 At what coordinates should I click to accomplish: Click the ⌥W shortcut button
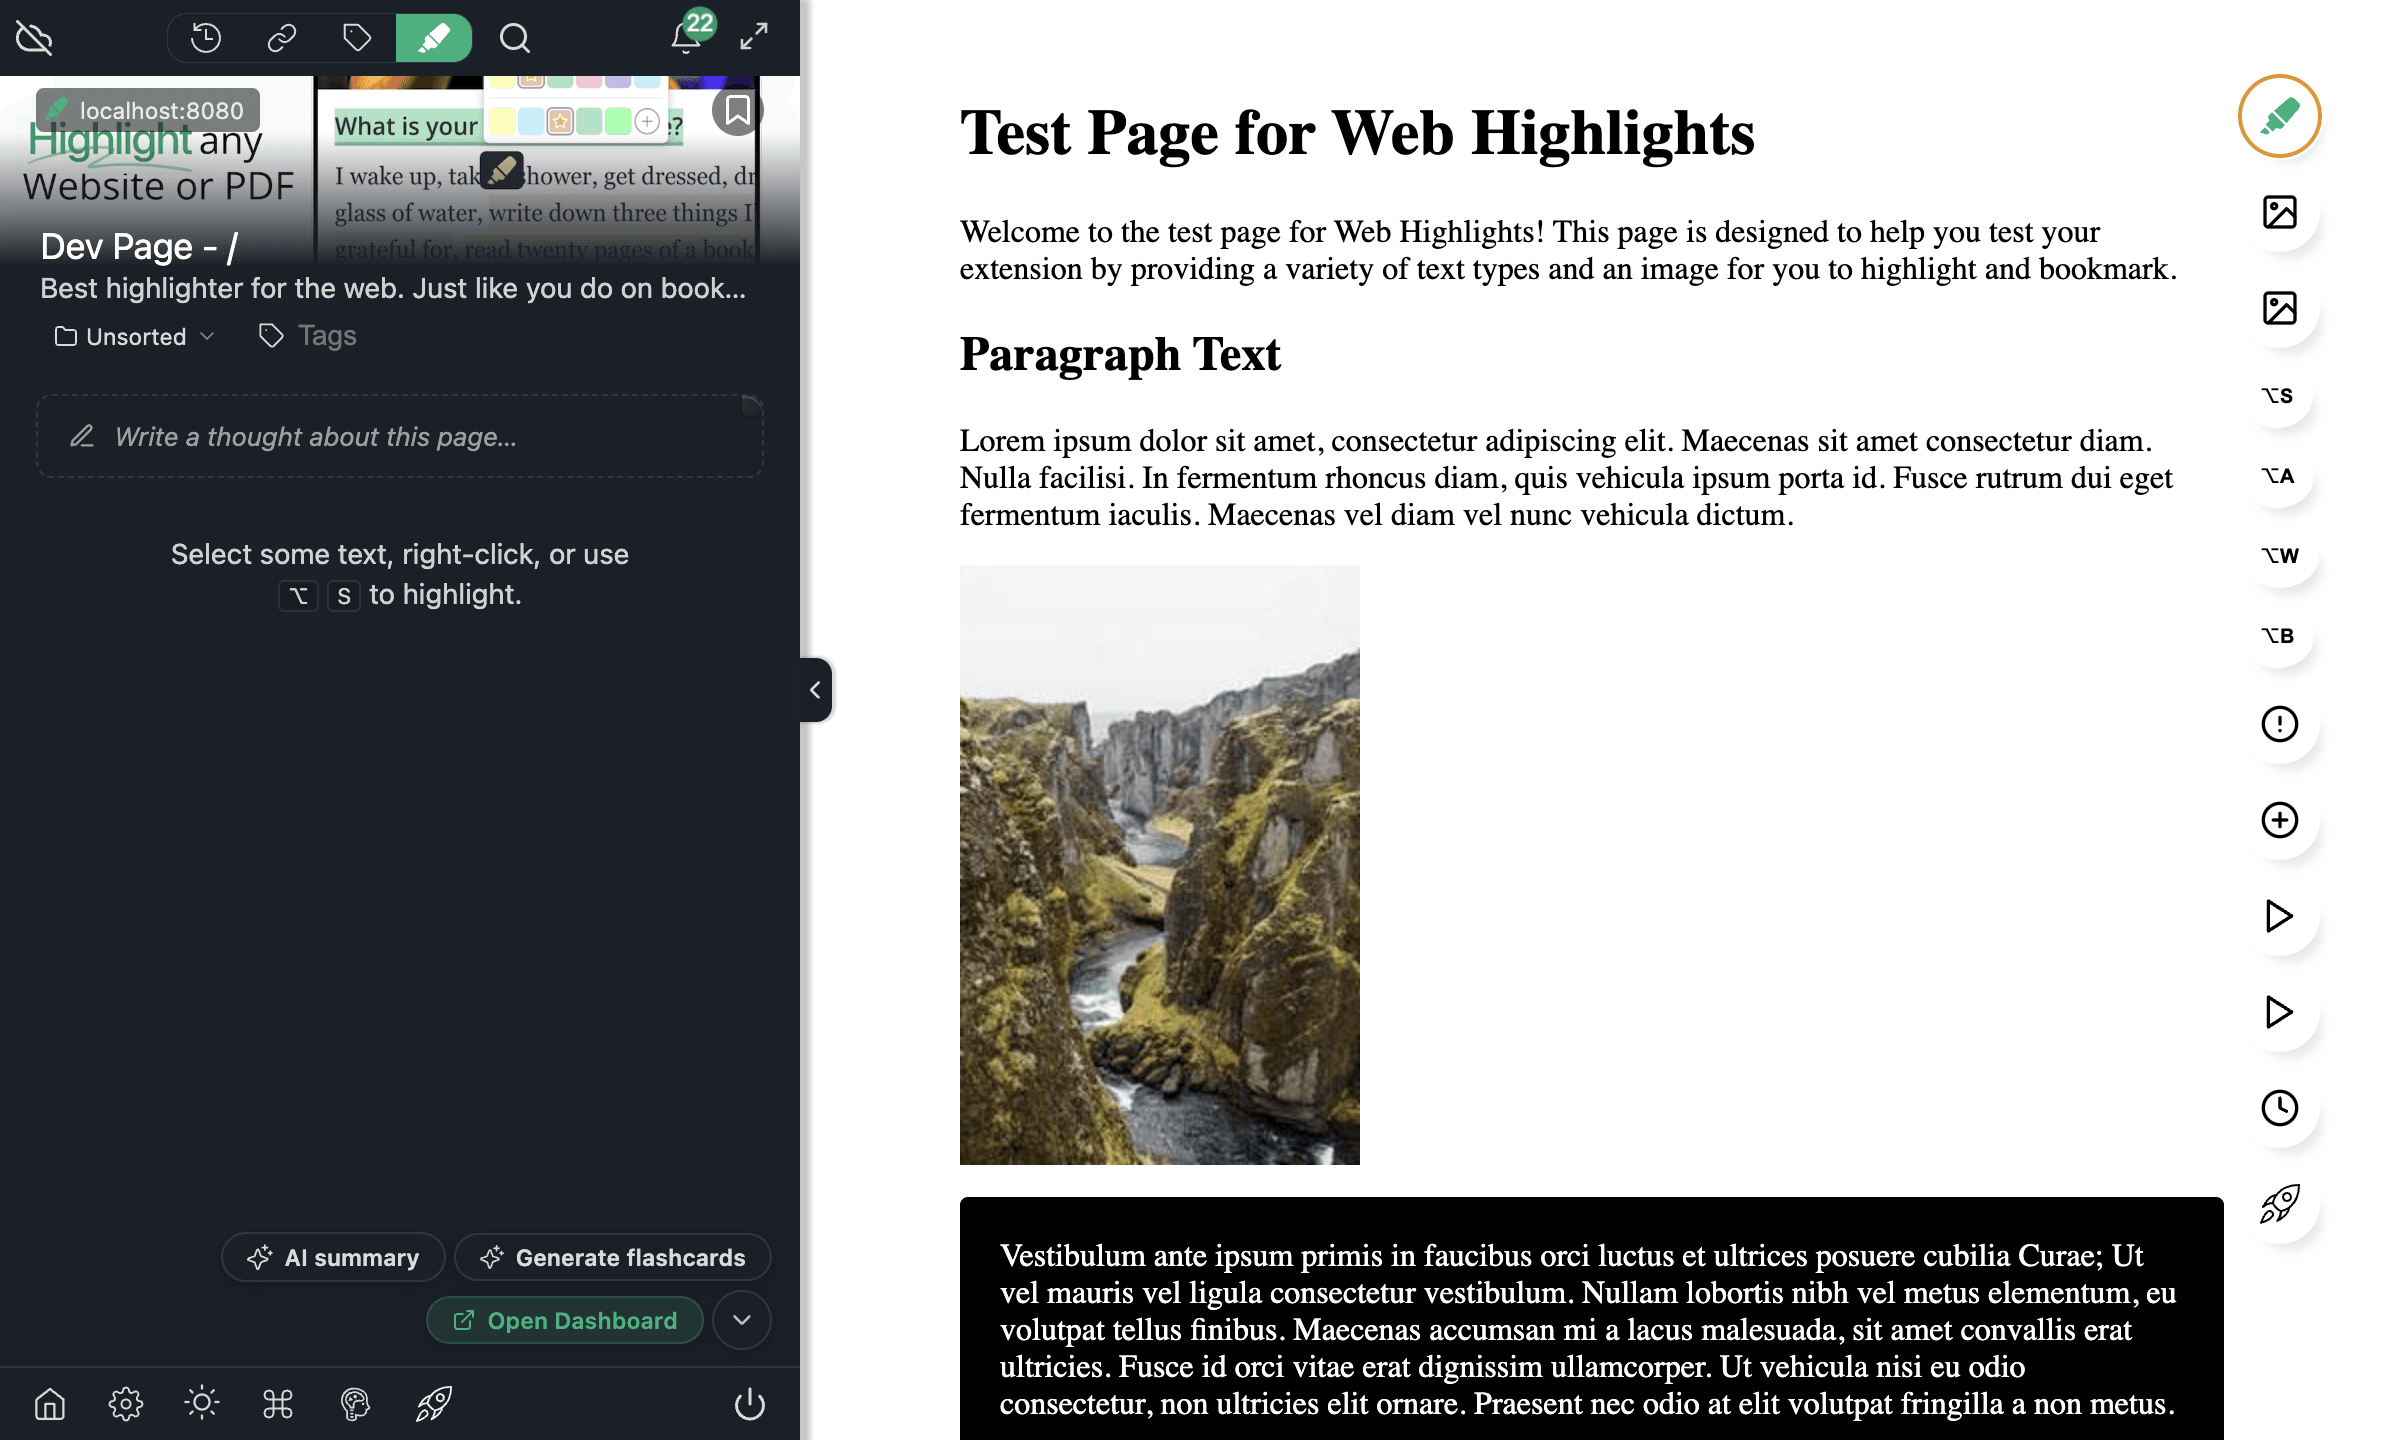pyautogui.click(x=2280, y=555)
